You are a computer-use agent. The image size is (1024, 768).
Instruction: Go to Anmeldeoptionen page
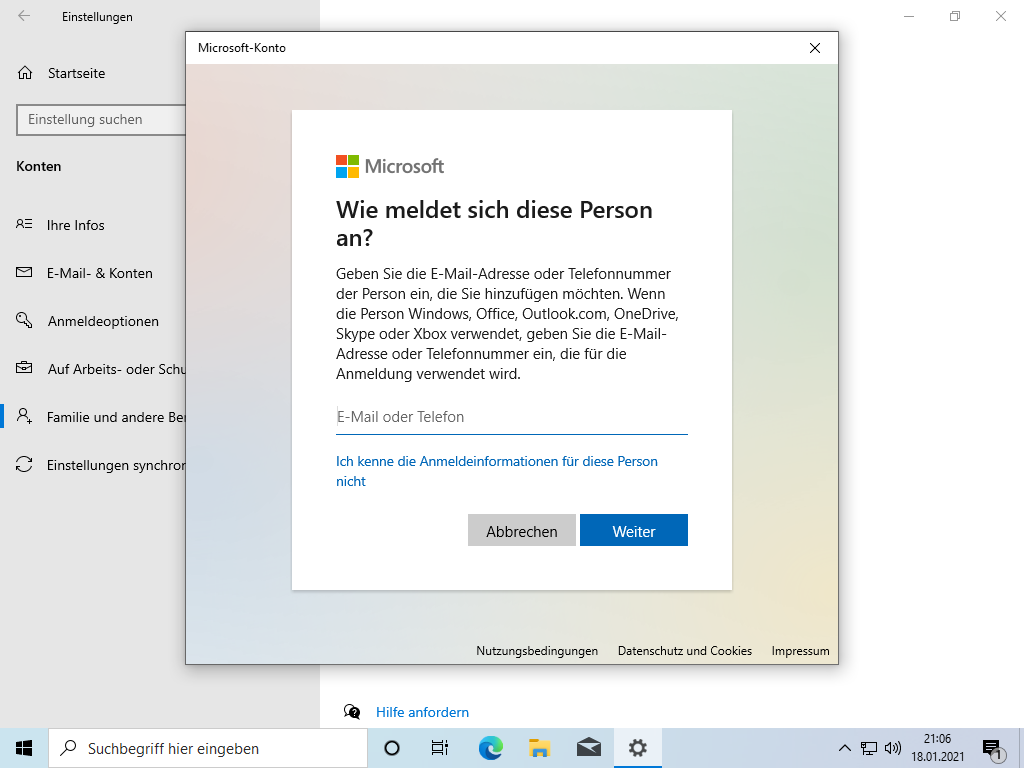[103, 321]
